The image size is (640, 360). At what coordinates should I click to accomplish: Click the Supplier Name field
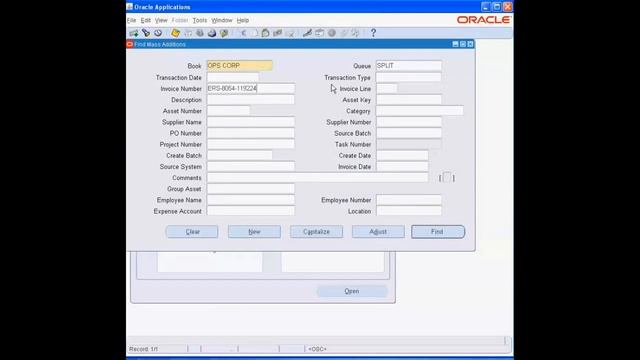pos(251,122)
